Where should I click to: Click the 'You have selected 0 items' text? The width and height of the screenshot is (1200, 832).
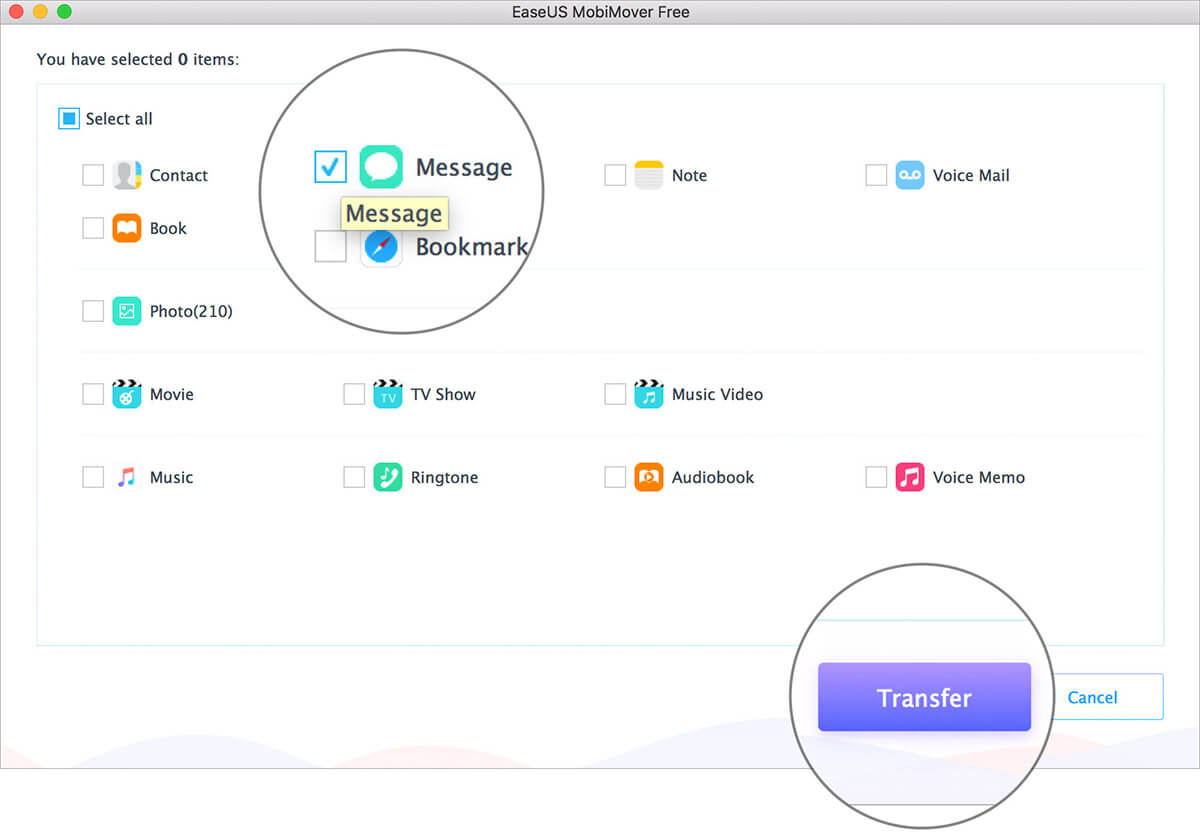coord(137,60)
